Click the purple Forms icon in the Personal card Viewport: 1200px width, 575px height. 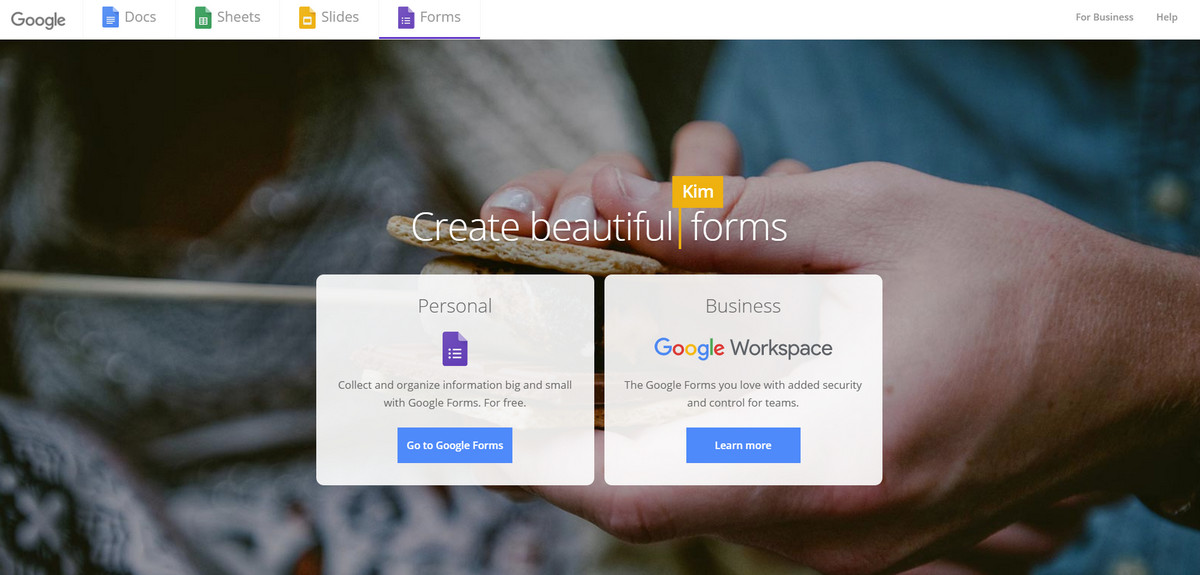[x=455, y=349]
